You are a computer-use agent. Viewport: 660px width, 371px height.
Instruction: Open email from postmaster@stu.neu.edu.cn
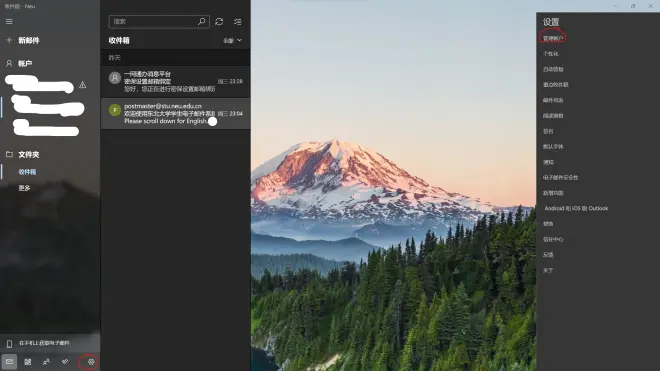[x=175, y=114]
